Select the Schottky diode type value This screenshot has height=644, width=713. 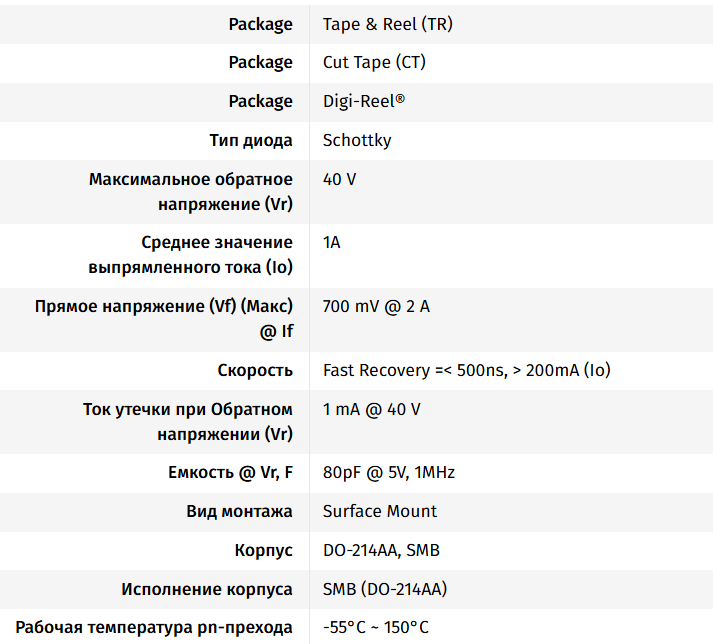(357, 140)
